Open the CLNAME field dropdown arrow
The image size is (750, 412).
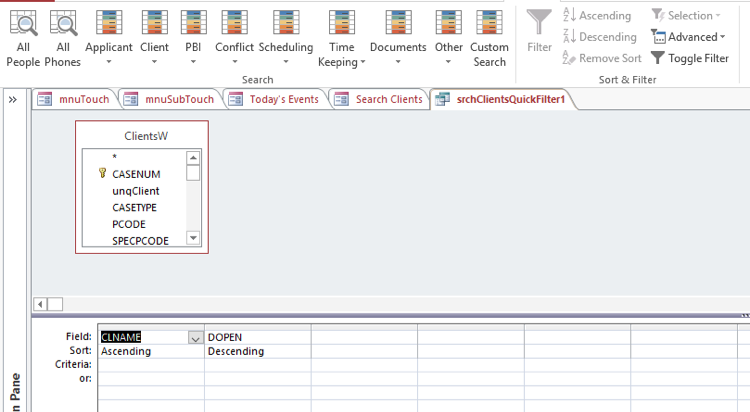pos(195,338)
